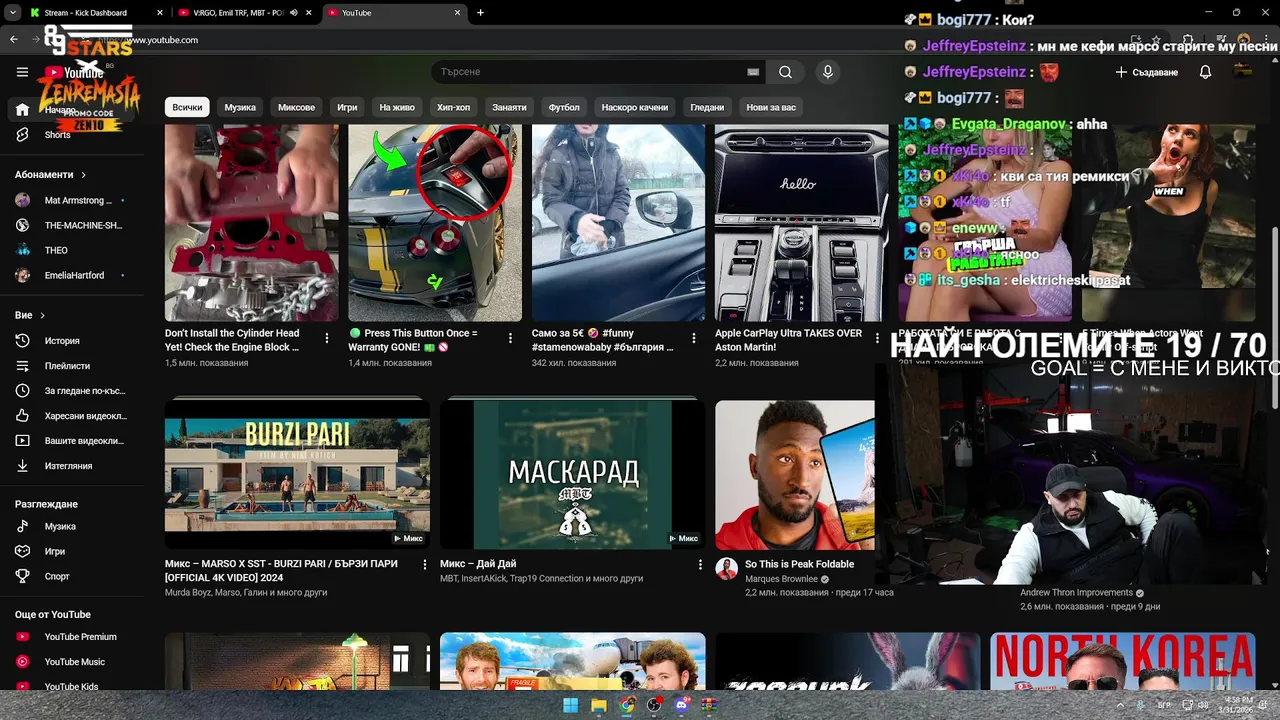Play the Press This Button short thumbnail
This screenshot has height=720, width=1280.
435,222
